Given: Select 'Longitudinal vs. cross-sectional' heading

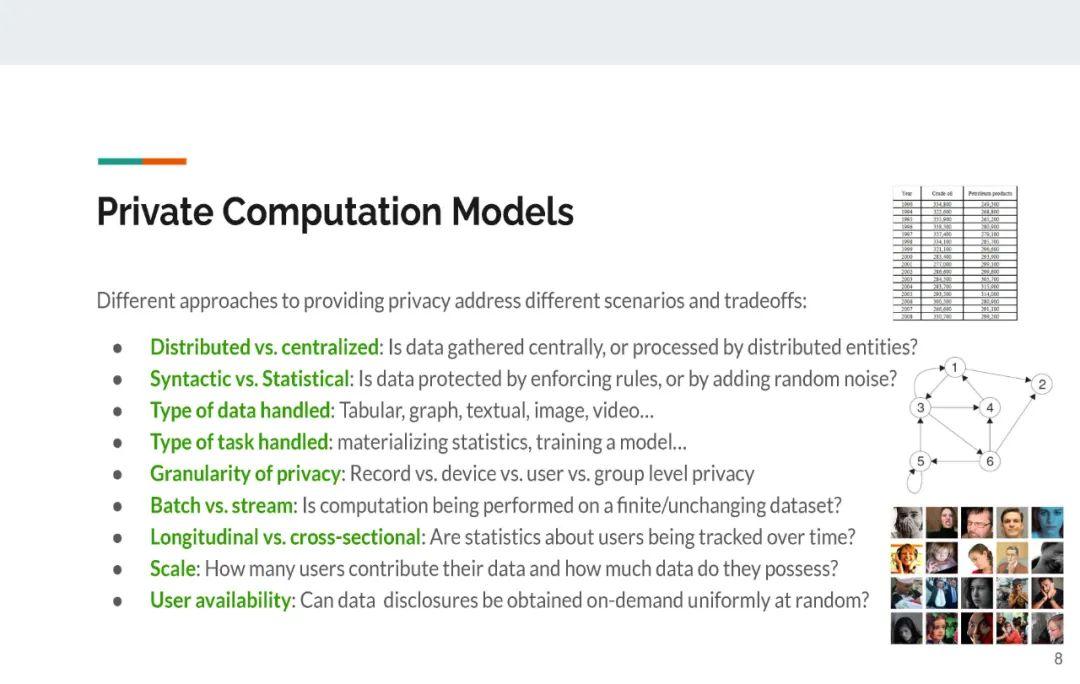Looking at the screenshot, I should [x=286, y=537].
